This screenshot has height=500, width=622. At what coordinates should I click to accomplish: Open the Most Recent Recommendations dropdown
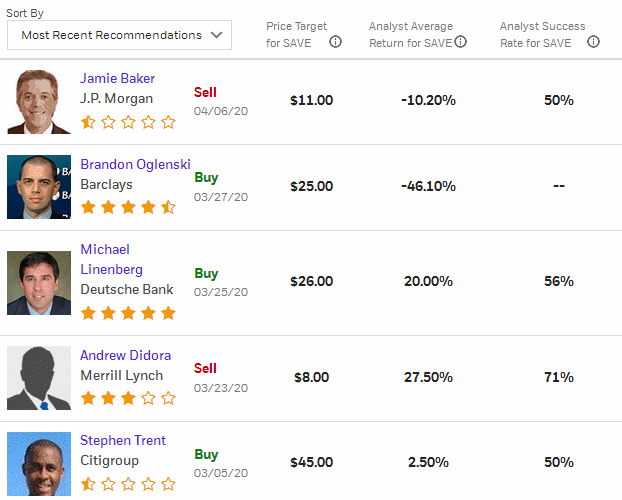119,35
